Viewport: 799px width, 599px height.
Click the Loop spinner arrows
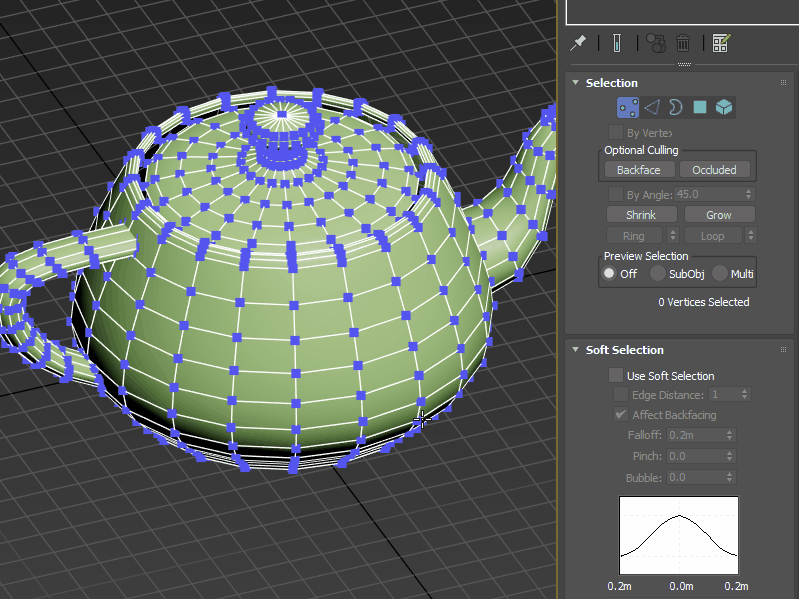click(751, 235)
